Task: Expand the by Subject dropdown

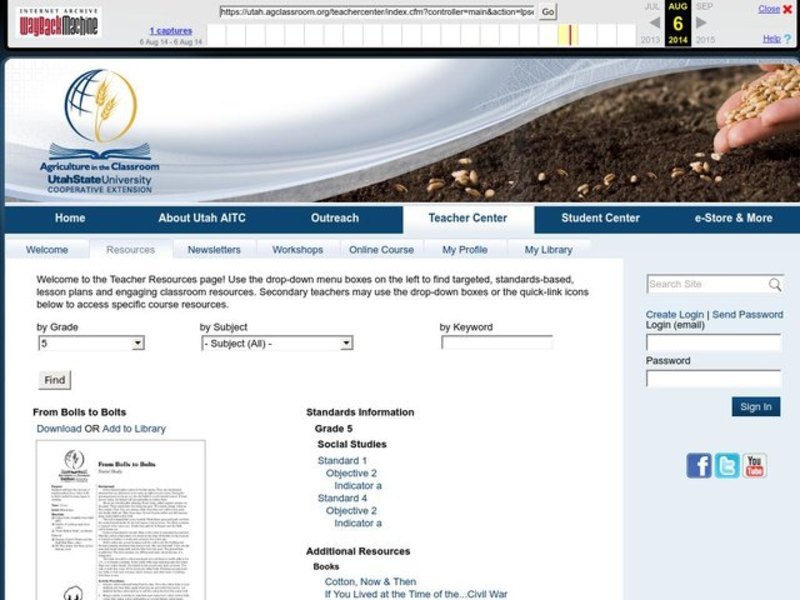Action: click(346, 343)
